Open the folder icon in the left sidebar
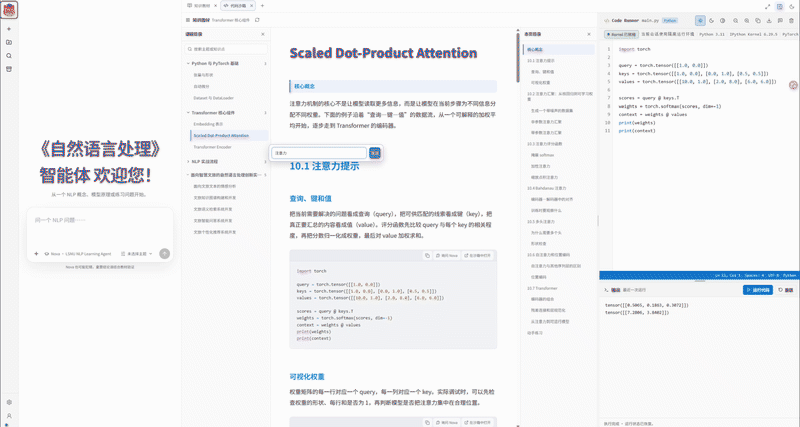This screenshot has height=427, width=800. [9, 42]
